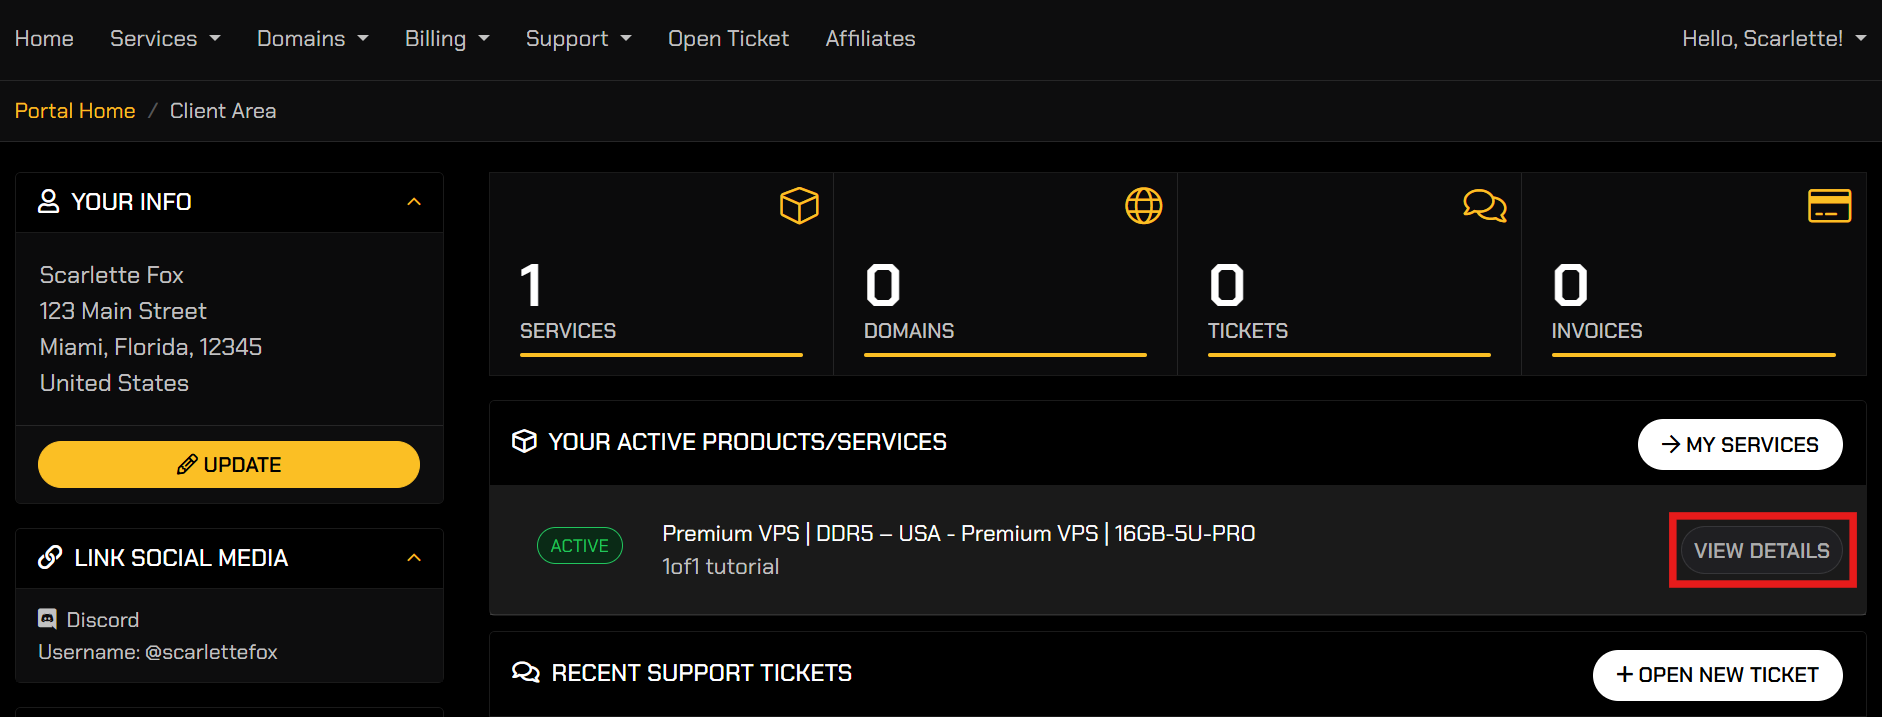Click the '1of1 tutorial' text
The image size is (1882, 717).
click(x=720, y=566)
